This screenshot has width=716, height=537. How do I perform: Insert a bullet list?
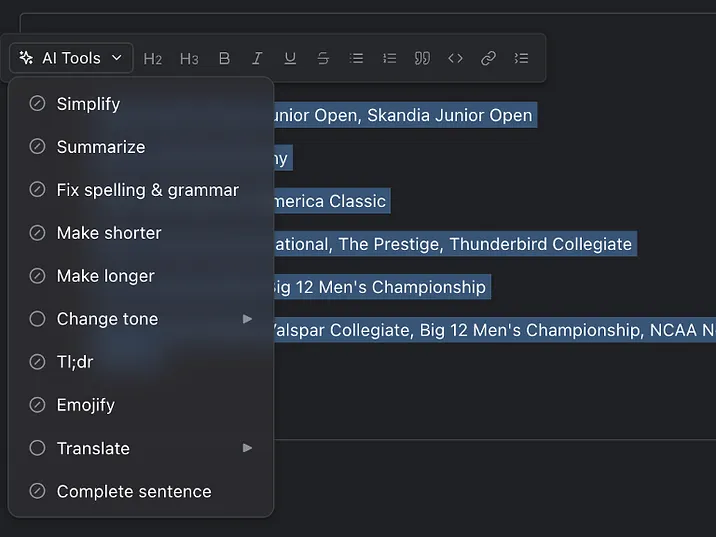pyautogui.click(x=356, y=58)
